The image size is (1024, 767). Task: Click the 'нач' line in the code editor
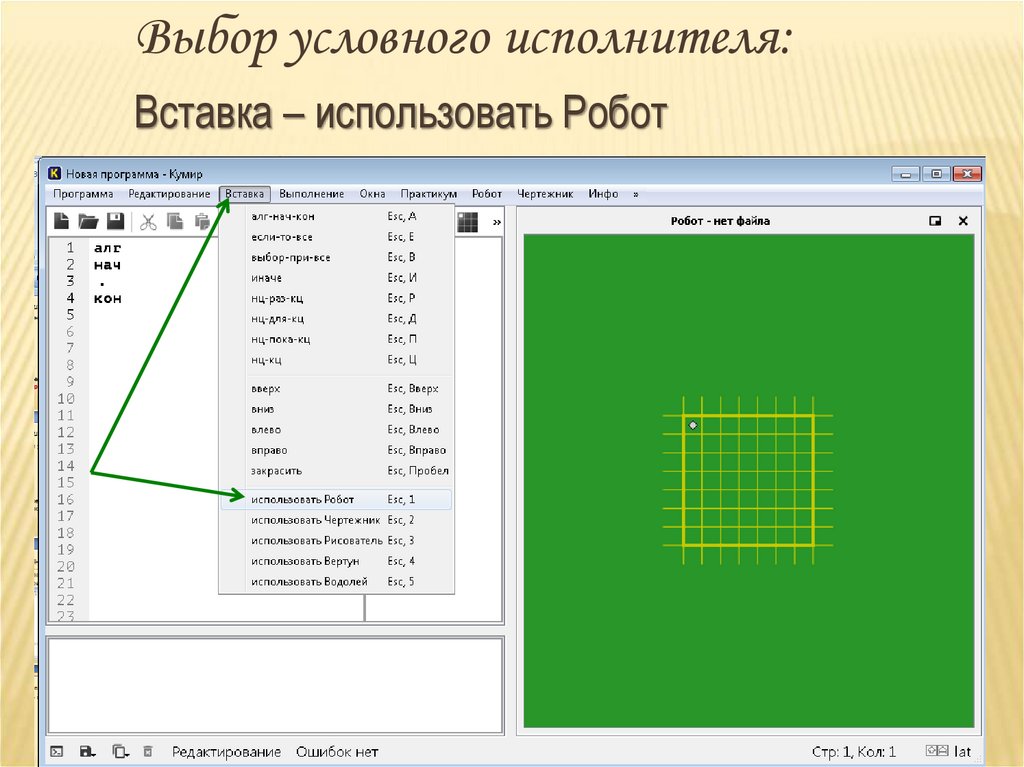(x=107, y=265)
